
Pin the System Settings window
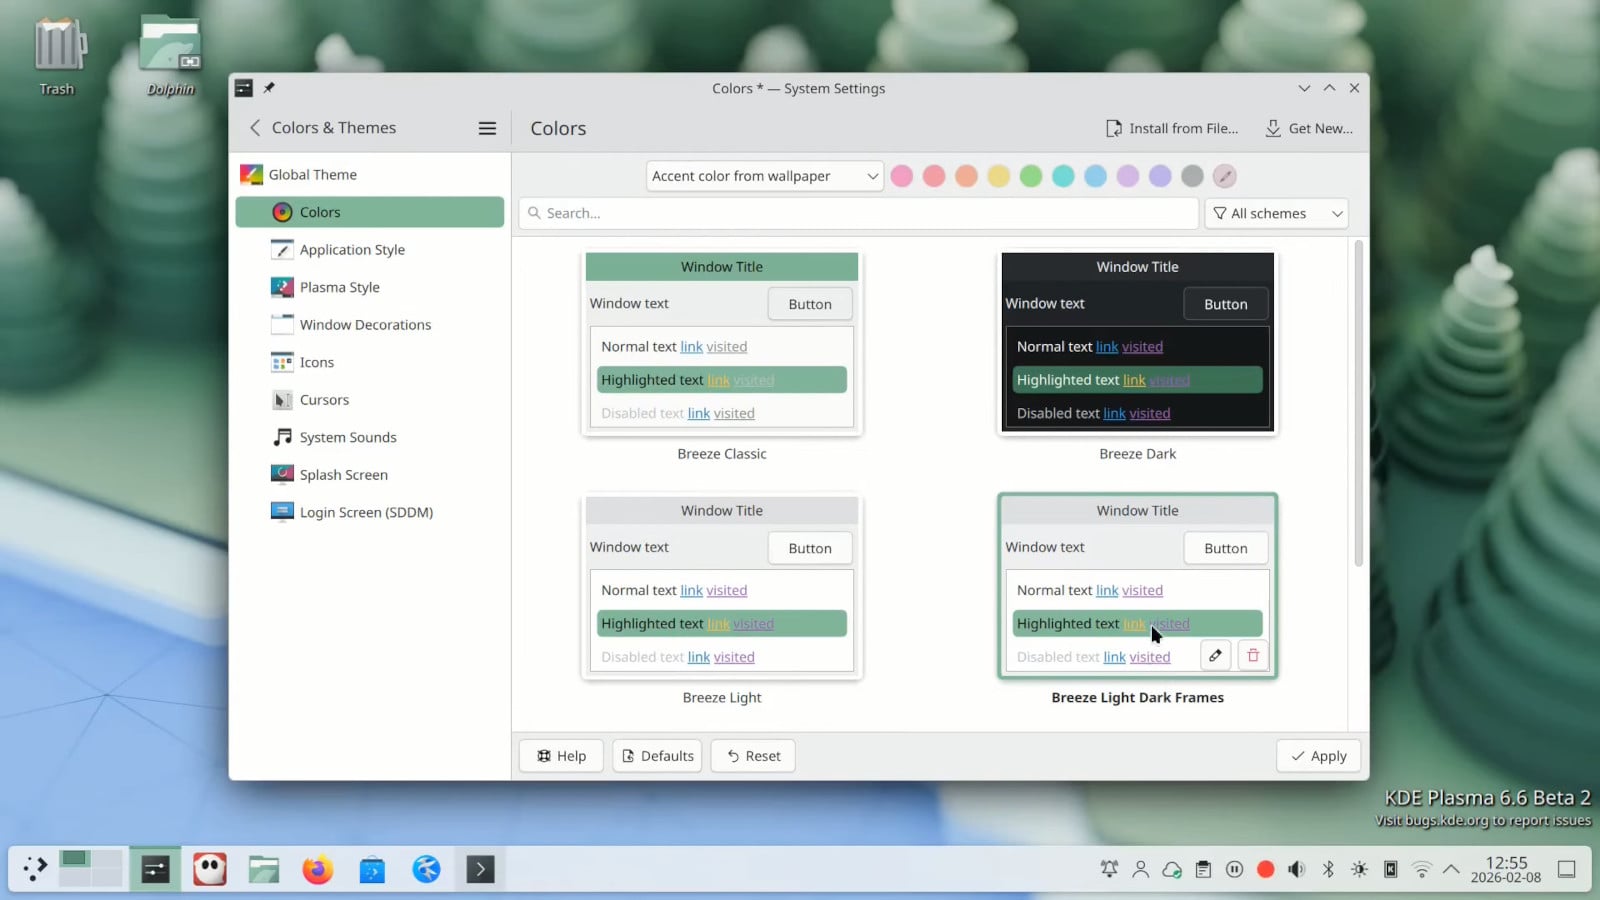point(268,88)
